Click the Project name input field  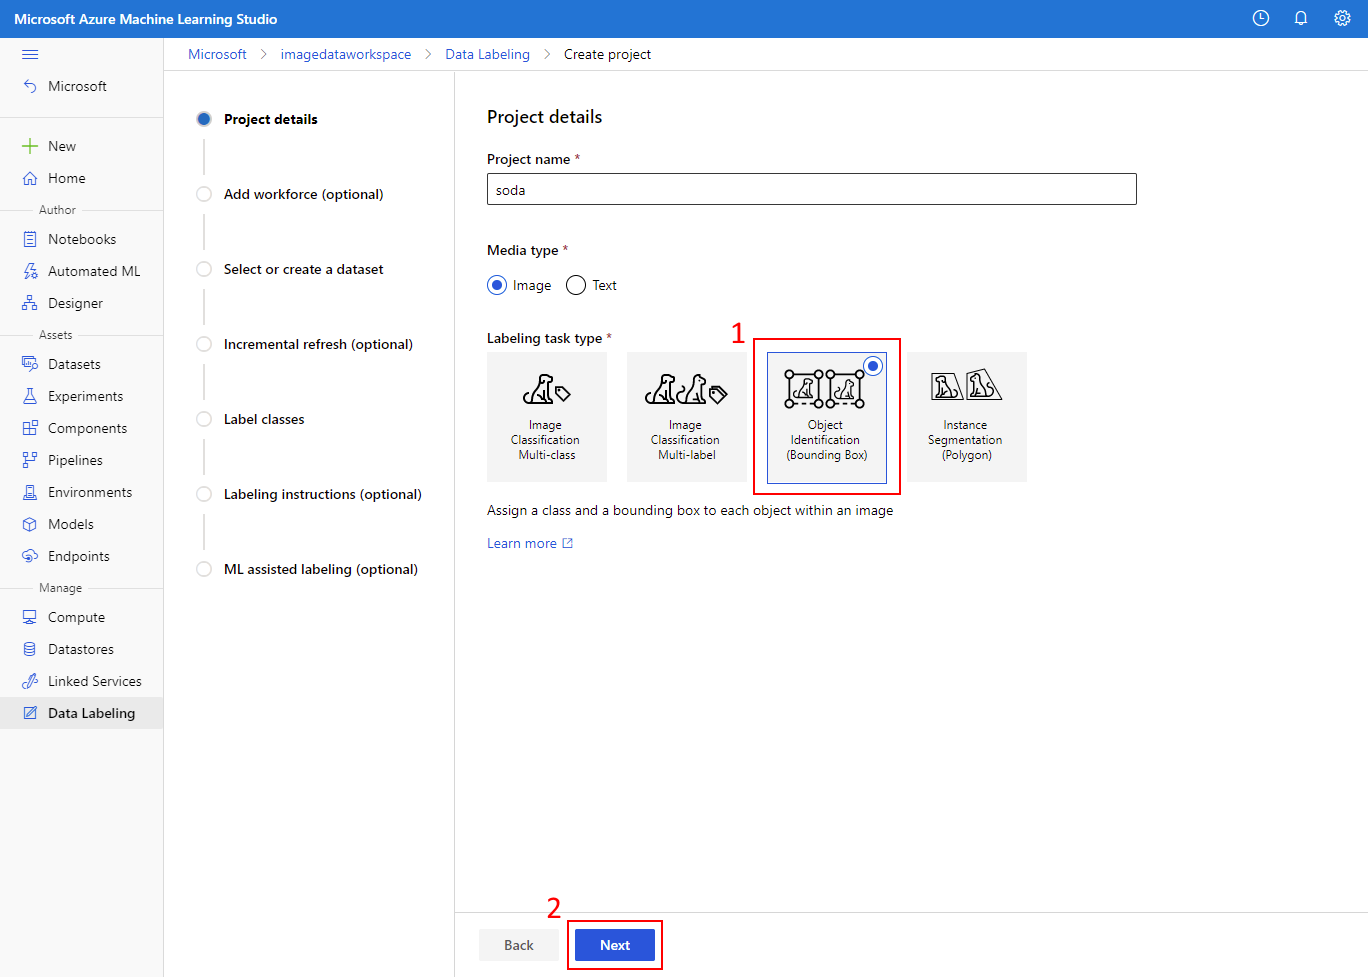point(812,189)
